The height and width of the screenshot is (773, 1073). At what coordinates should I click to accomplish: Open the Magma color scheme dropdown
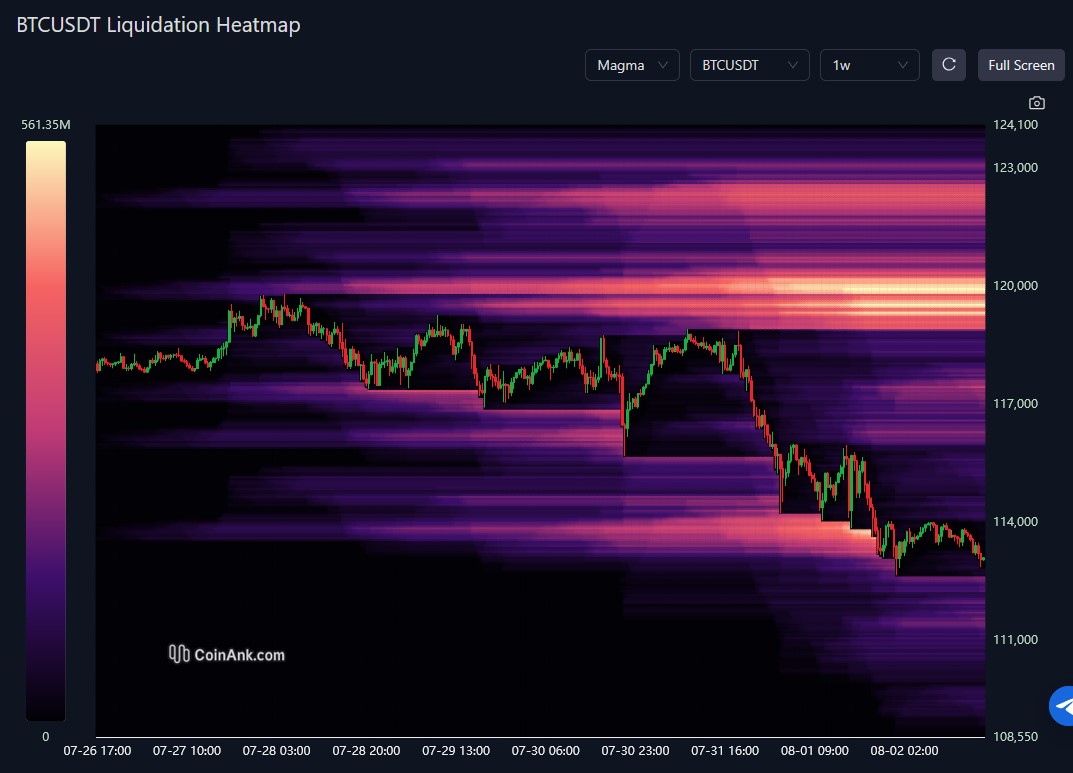pyautogui.click(x=632, y=65)
